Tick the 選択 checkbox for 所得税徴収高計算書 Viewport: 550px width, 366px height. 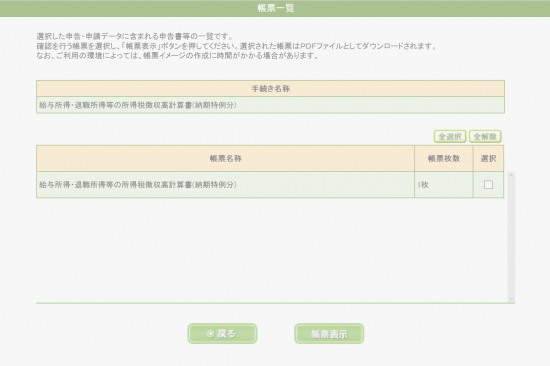click(x=488, y=185)
